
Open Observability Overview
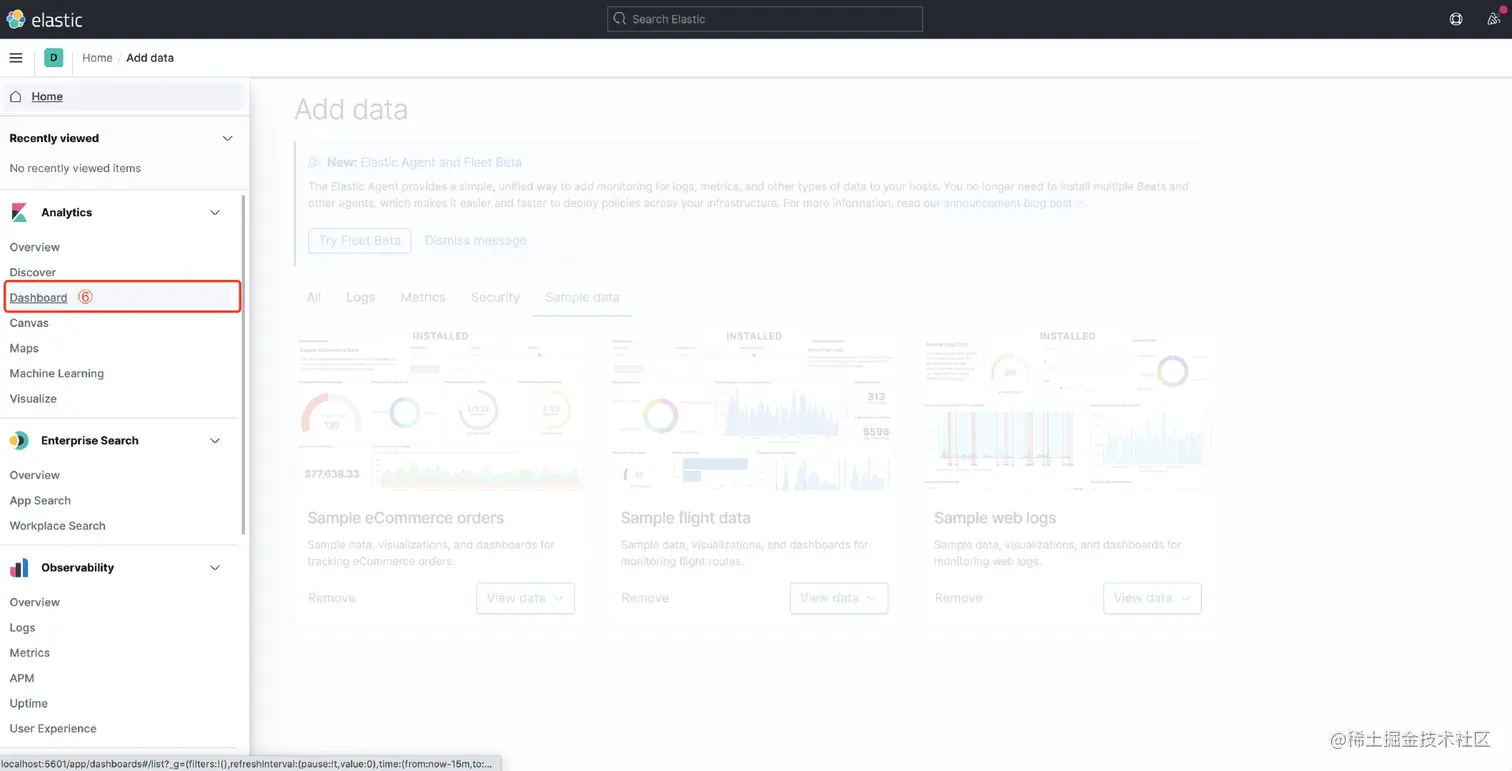click(35, 602)
